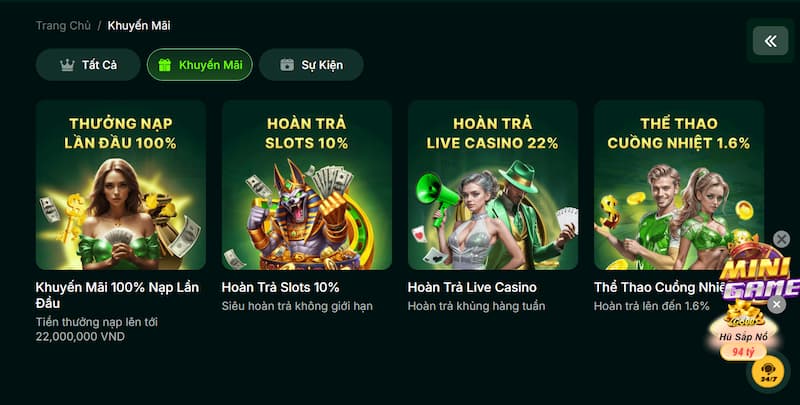Click calendar icon in Sự Kiện tab
The width and height of the screenshot is (800, 405).
coord(287,65)
